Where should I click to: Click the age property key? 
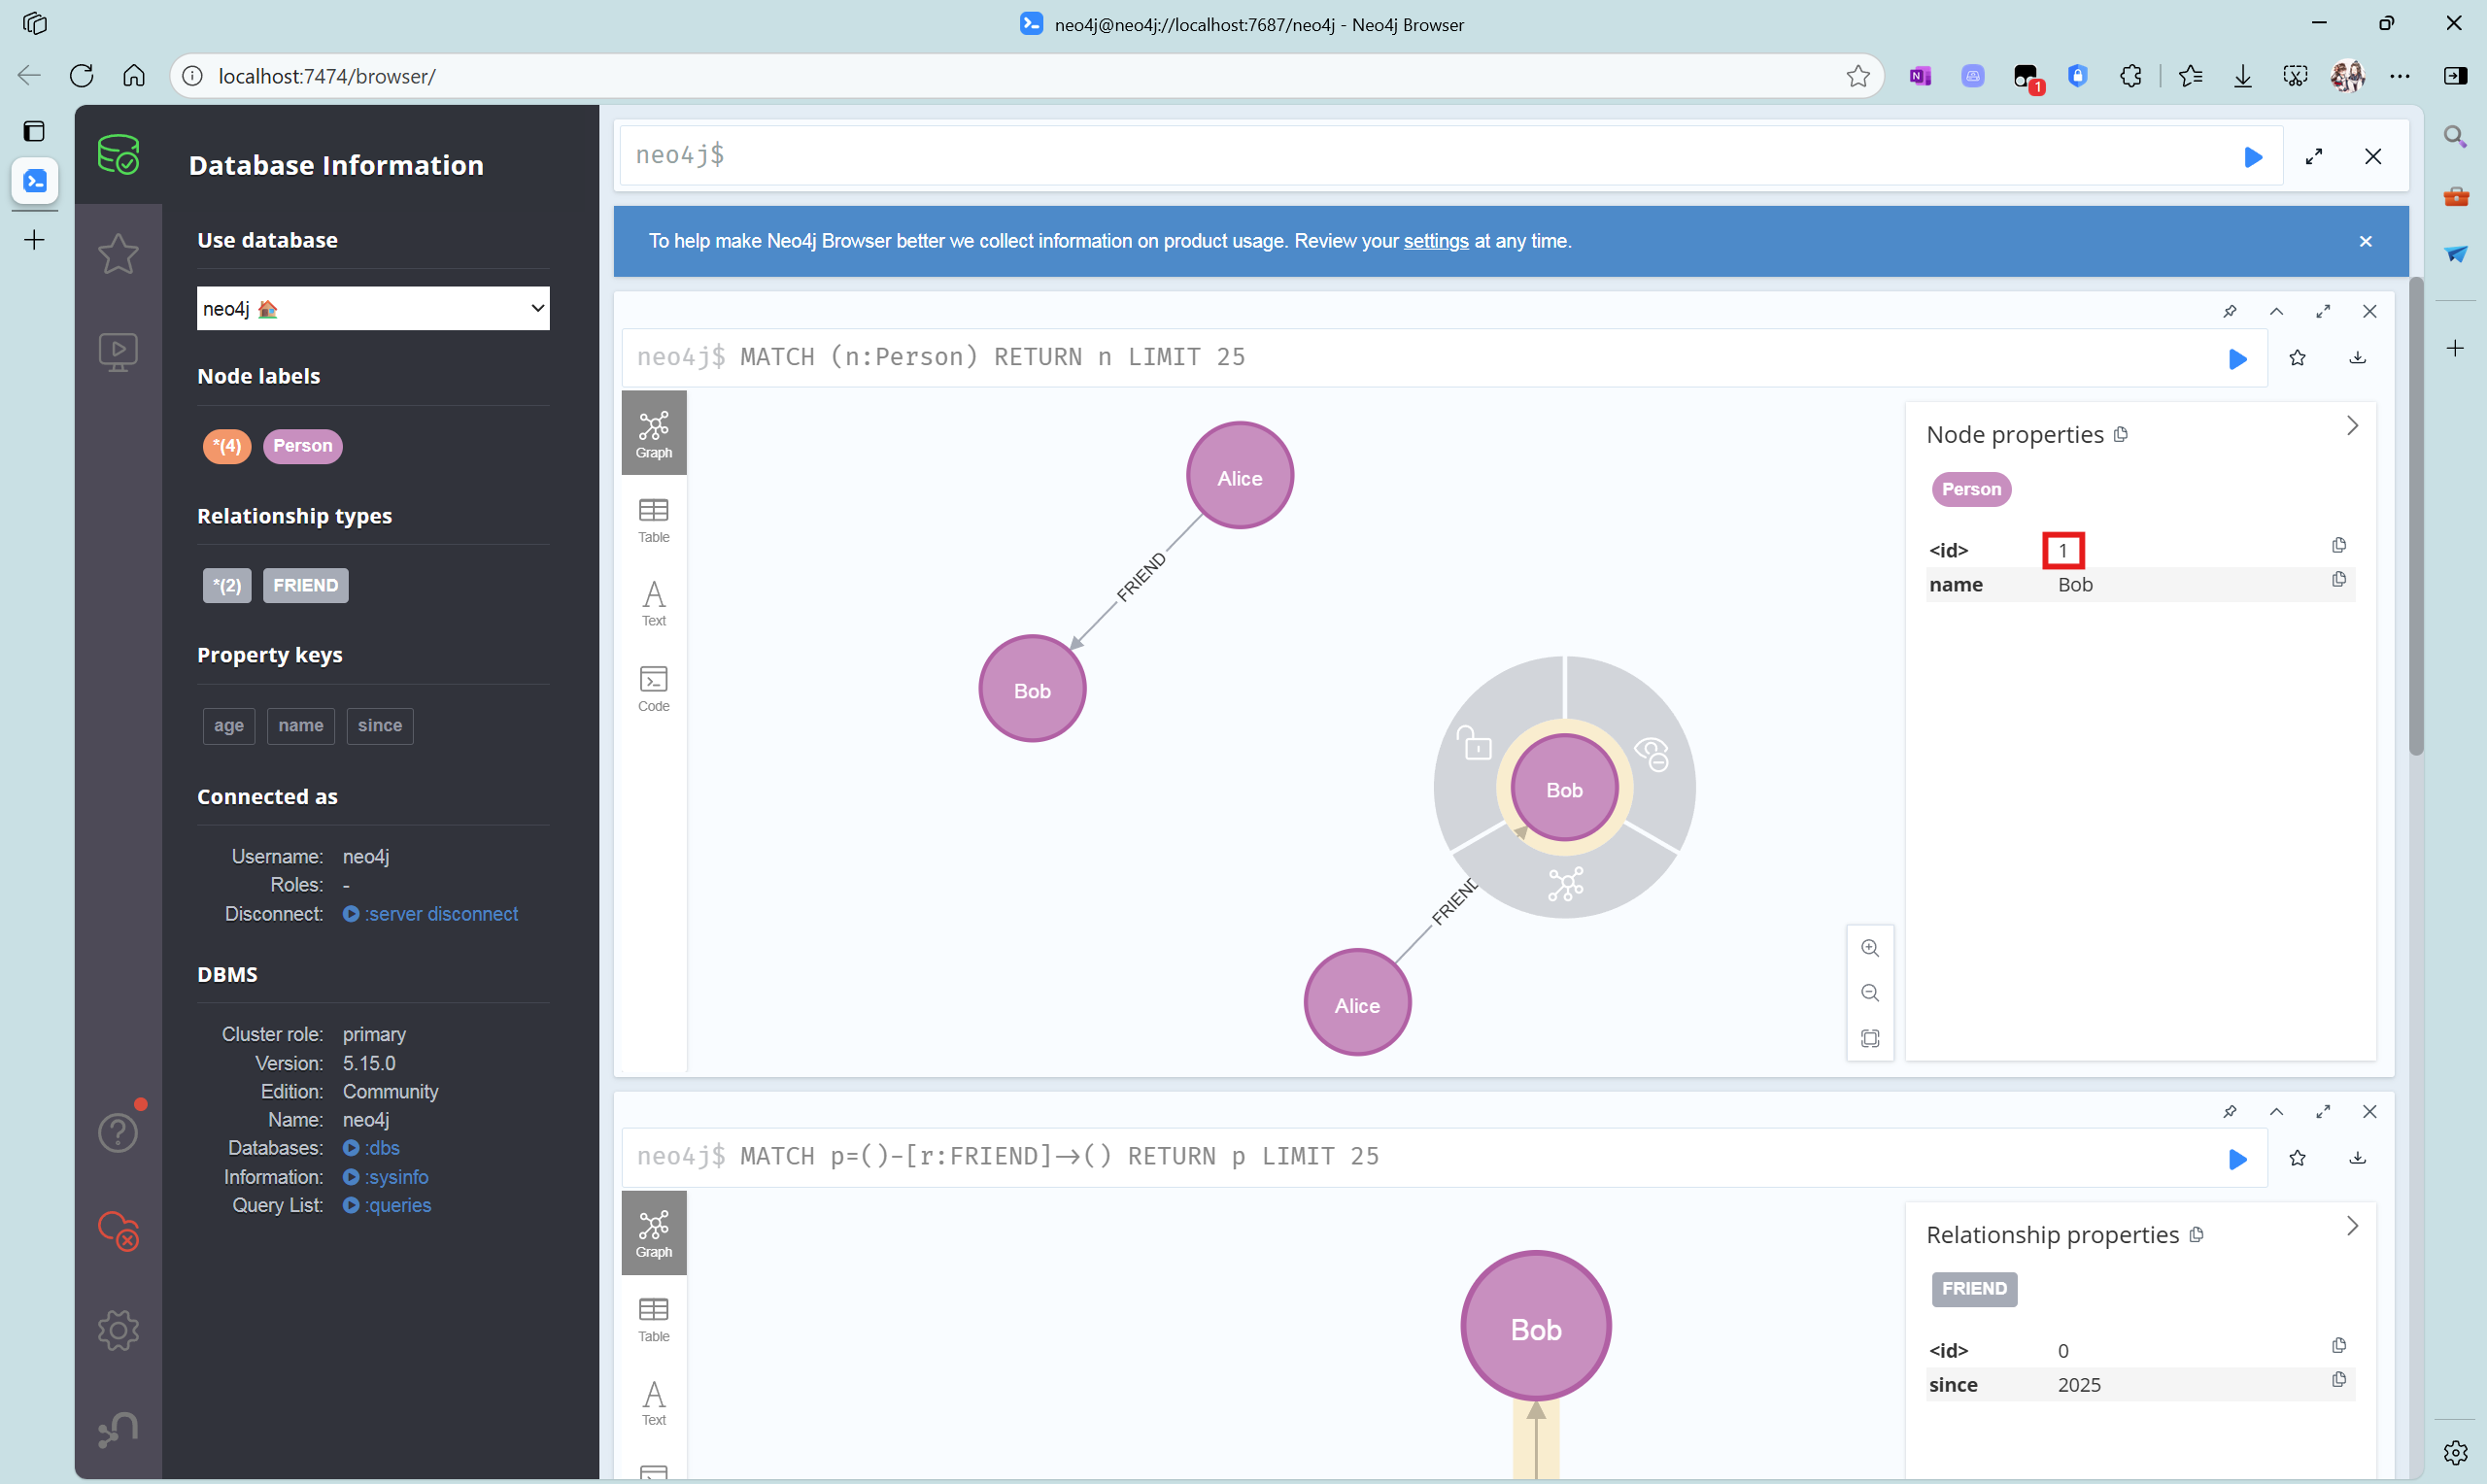(229, 726)
